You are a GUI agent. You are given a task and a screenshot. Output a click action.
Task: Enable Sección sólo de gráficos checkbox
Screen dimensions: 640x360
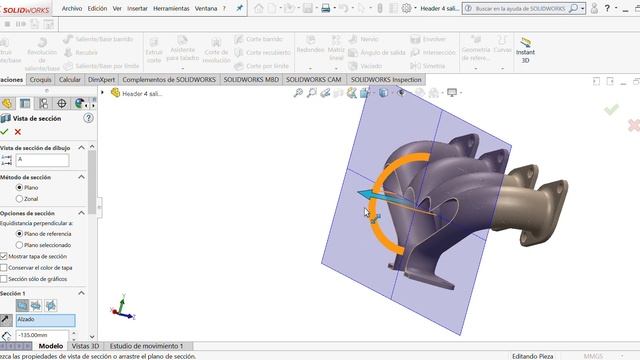click(4, 279)
